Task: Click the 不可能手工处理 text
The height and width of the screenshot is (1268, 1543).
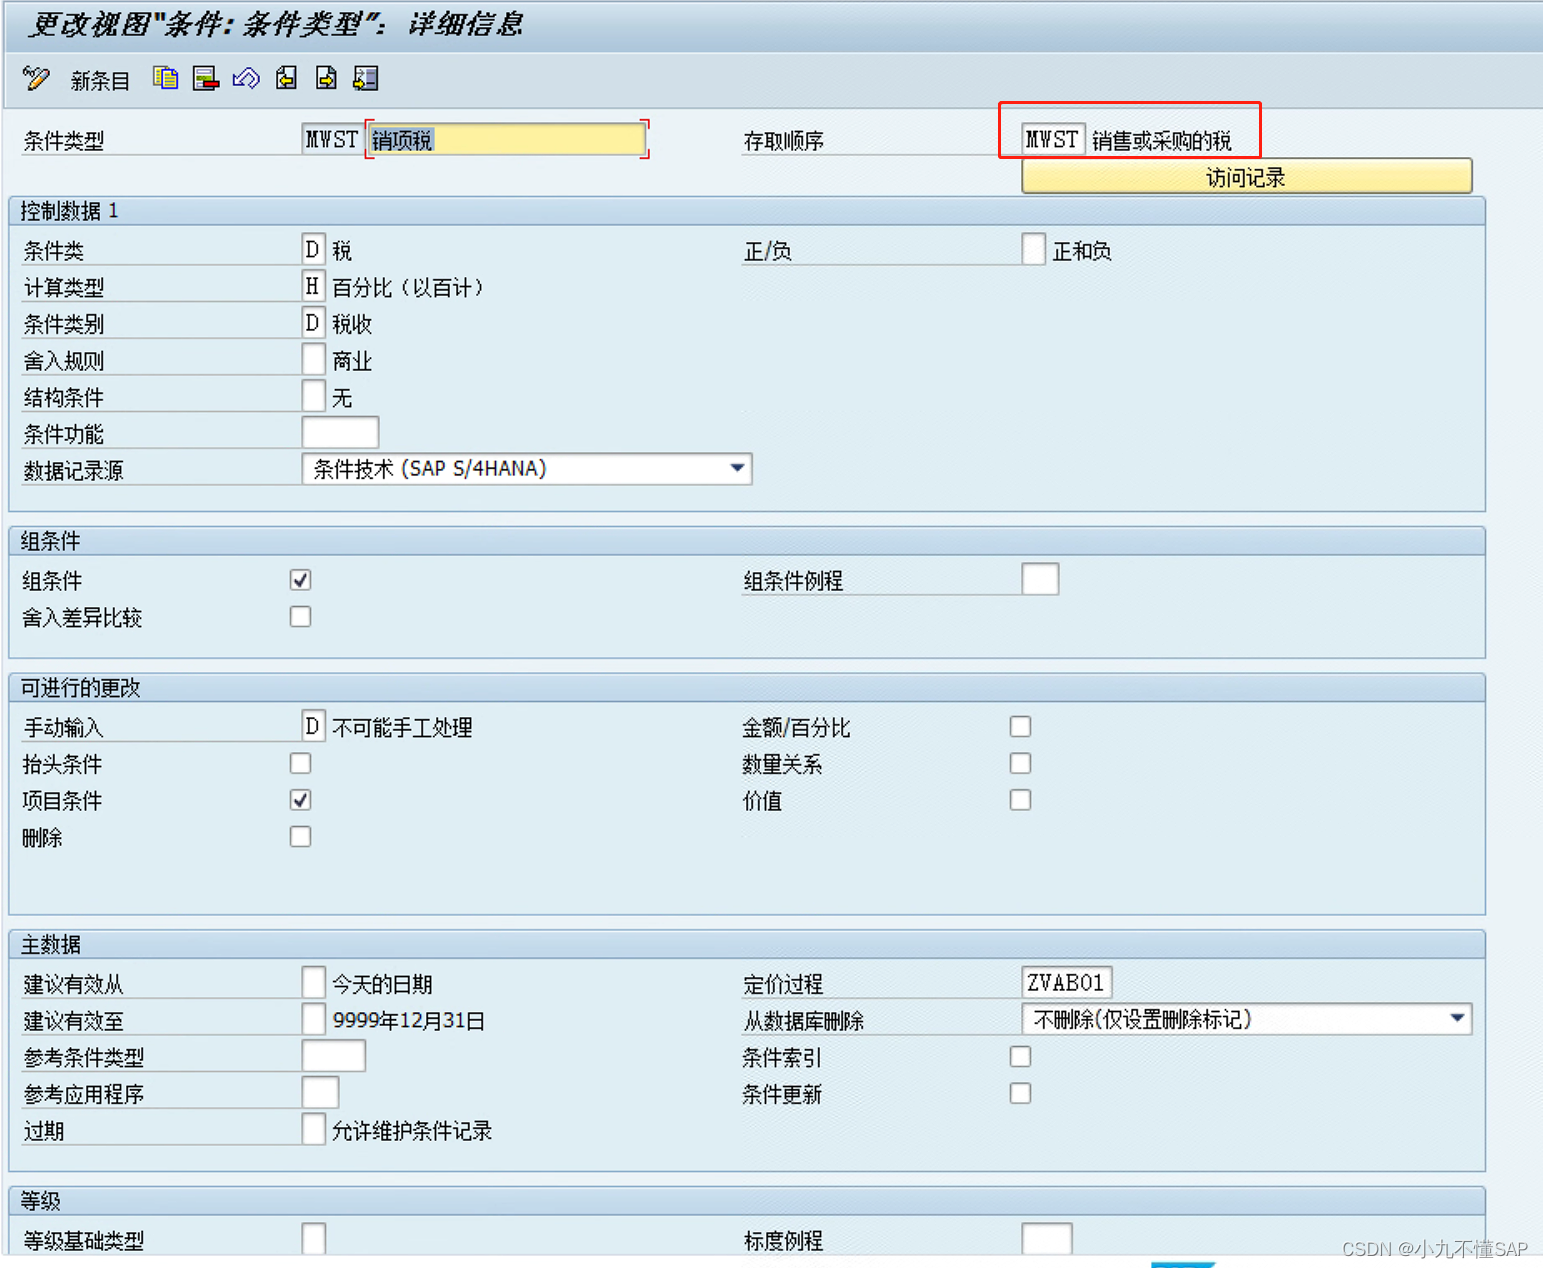Action: pos(402,728)
